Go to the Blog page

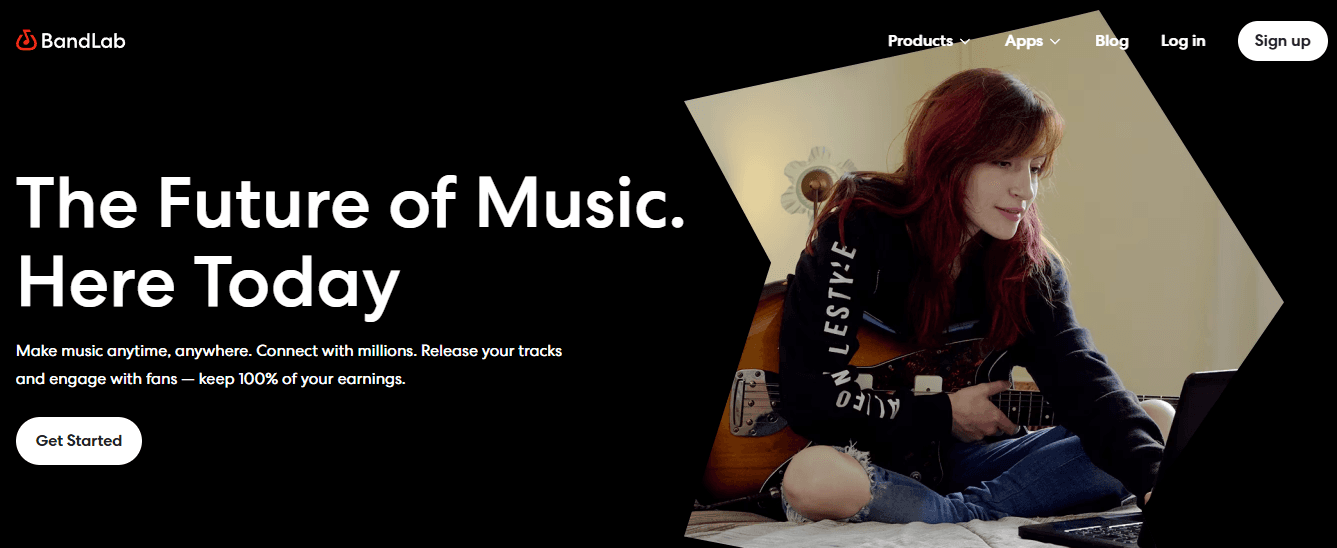[1112, 41]
